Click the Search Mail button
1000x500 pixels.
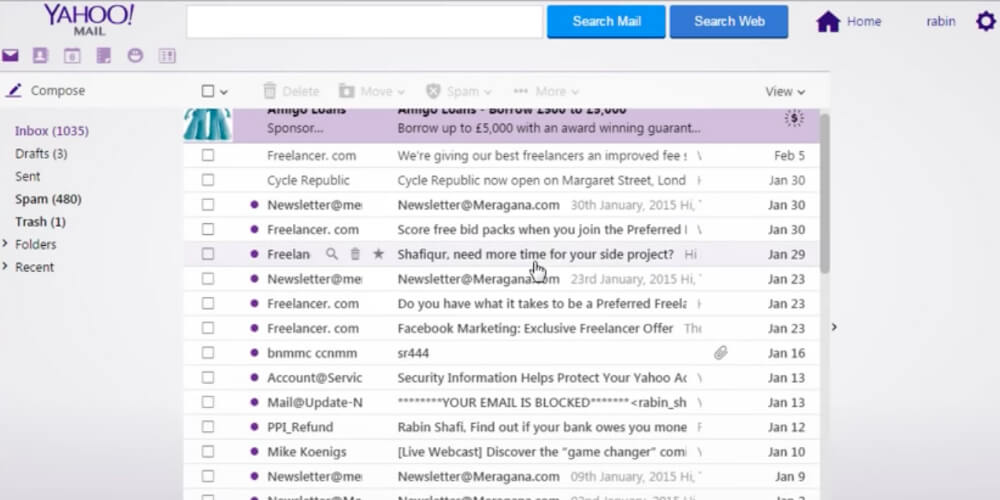pyautogui.click(x=606, y=22)
